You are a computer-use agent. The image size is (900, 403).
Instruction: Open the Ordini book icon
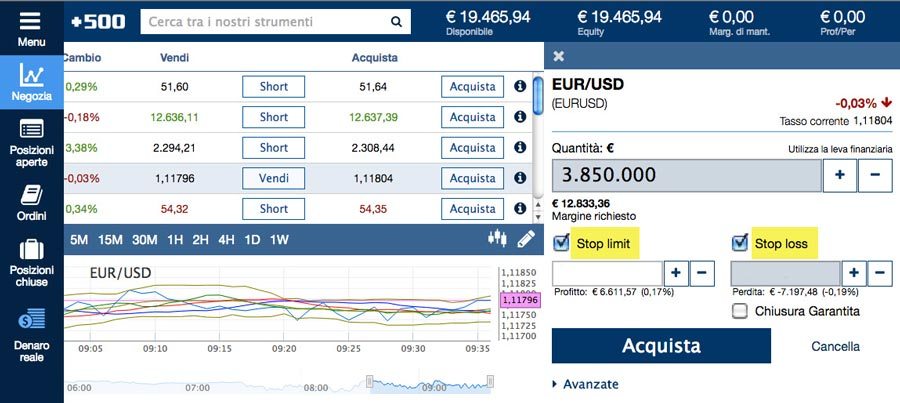(32, 195)
